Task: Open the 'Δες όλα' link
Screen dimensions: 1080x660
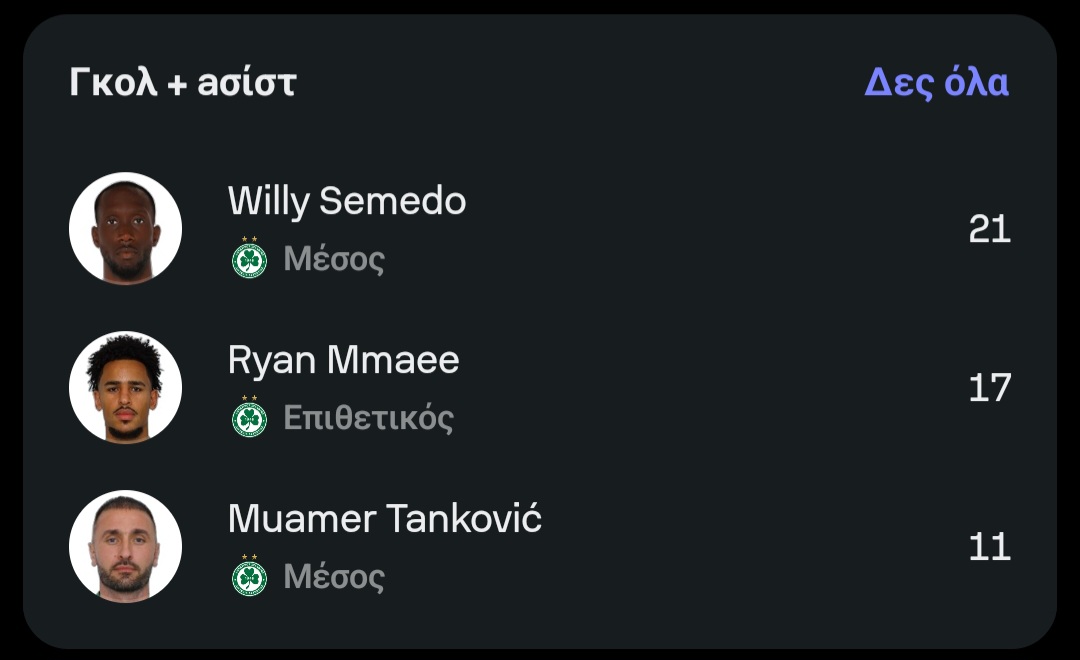Action: (x=936, y=83)
